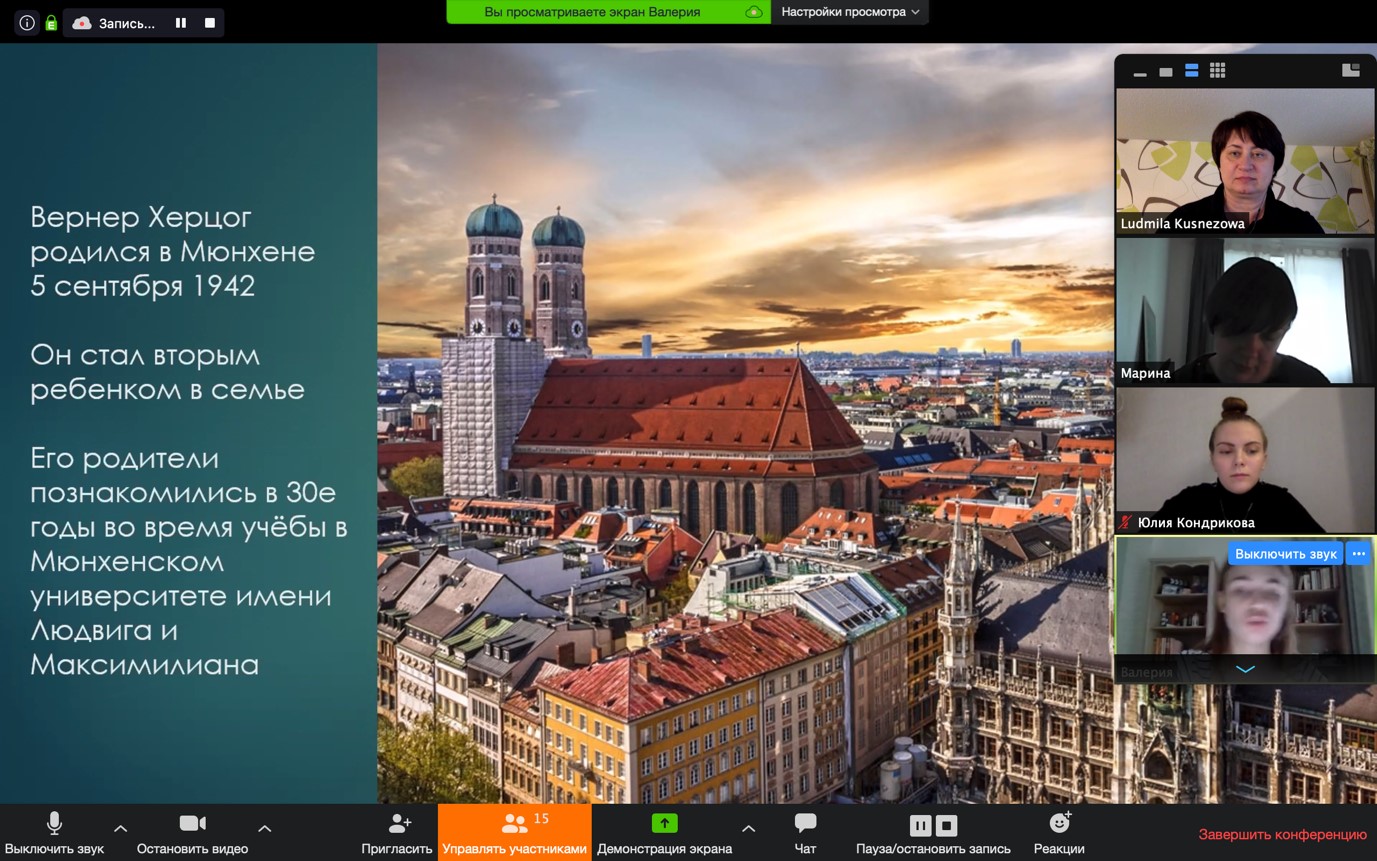Click Завершить конференцию to end meeting
The width and height of the screenshot is (1377, 861).
point(1282,834)
